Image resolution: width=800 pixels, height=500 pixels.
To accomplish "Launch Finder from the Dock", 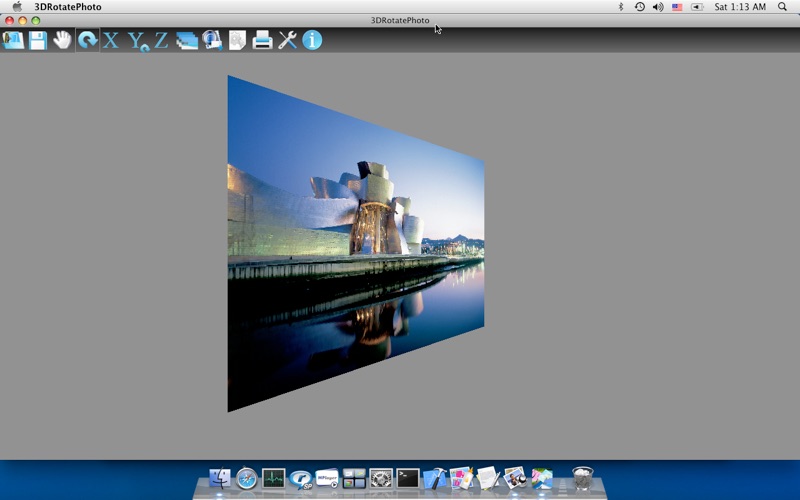I will pos(220,479).
